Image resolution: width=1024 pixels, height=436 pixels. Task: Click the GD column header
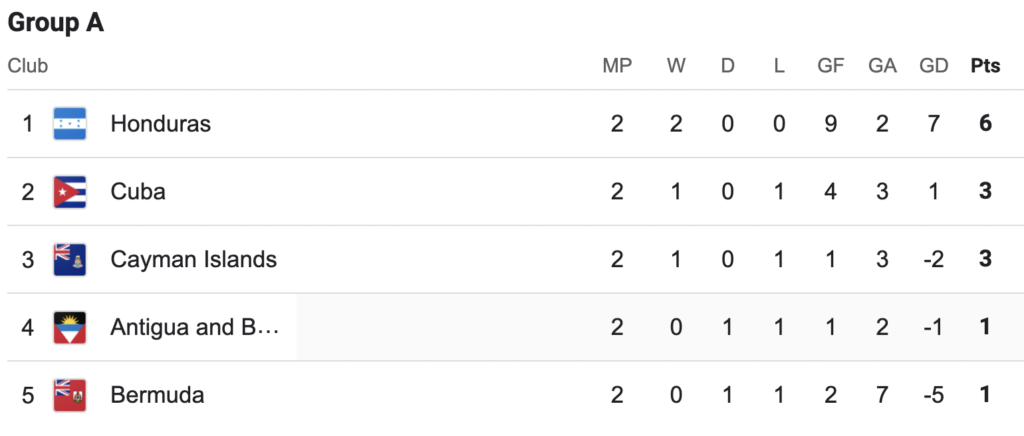[934, 66]
